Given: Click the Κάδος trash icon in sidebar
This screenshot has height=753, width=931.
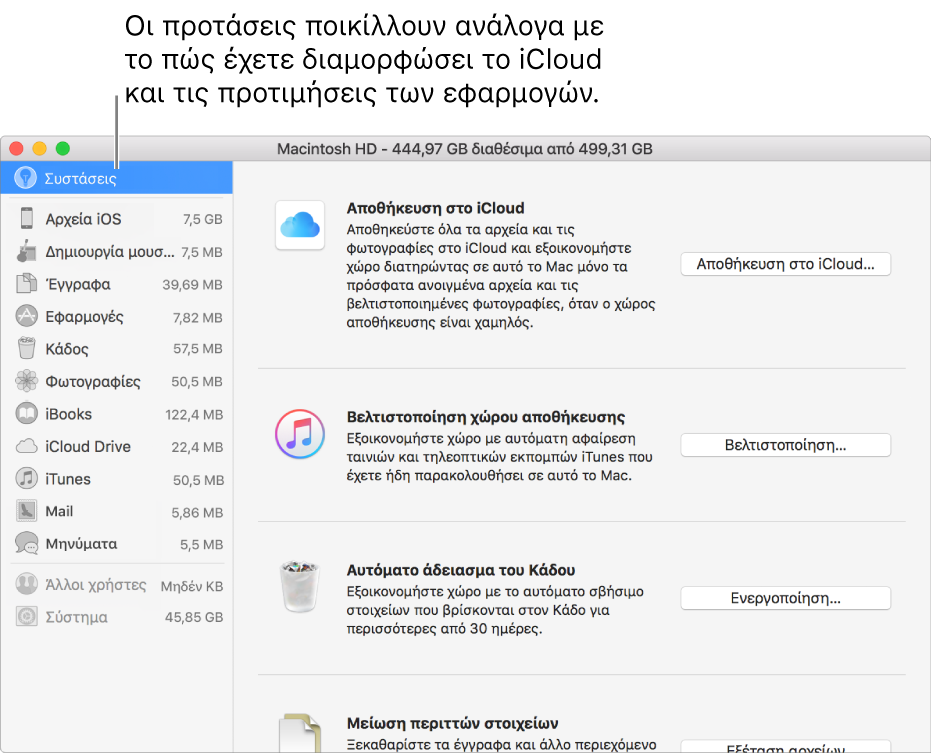Looking at the screenshot, I should point(26,348).
